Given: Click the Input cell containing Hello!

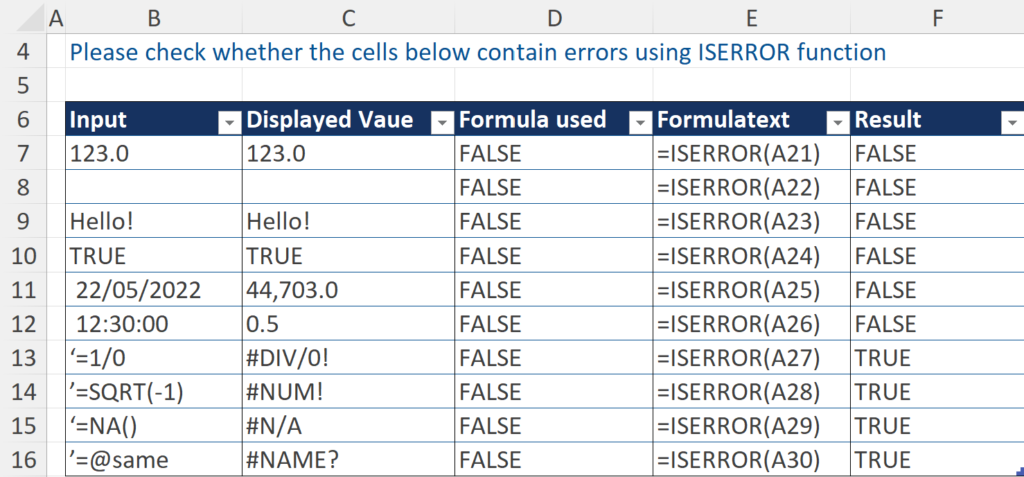Looking at the screenshot, I should (x=152, y=222).
